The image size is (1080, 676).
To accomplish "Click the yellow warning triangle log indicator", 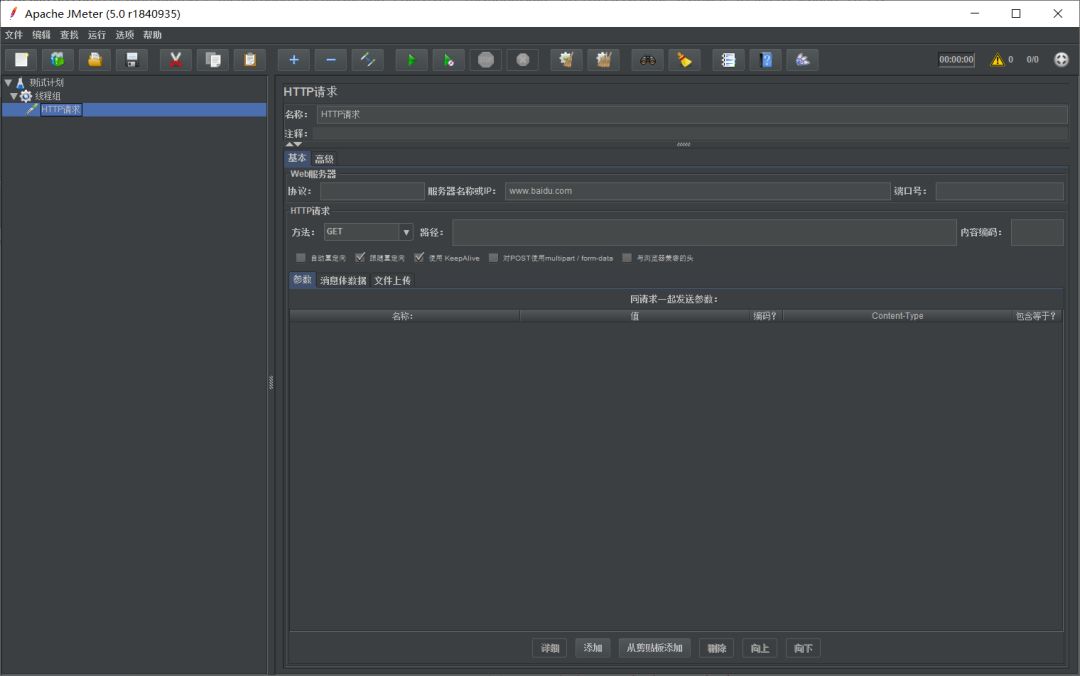I will pyautogui.click(x=997, y=60).
